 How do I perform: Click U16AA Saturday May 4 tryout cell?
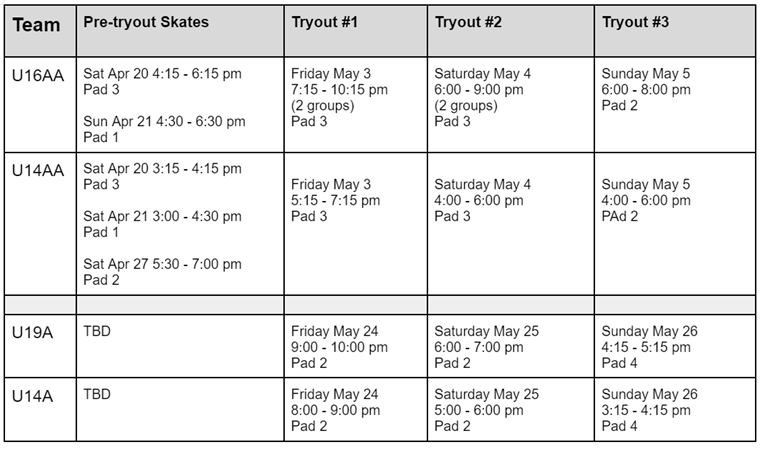[x=511, y=105]
